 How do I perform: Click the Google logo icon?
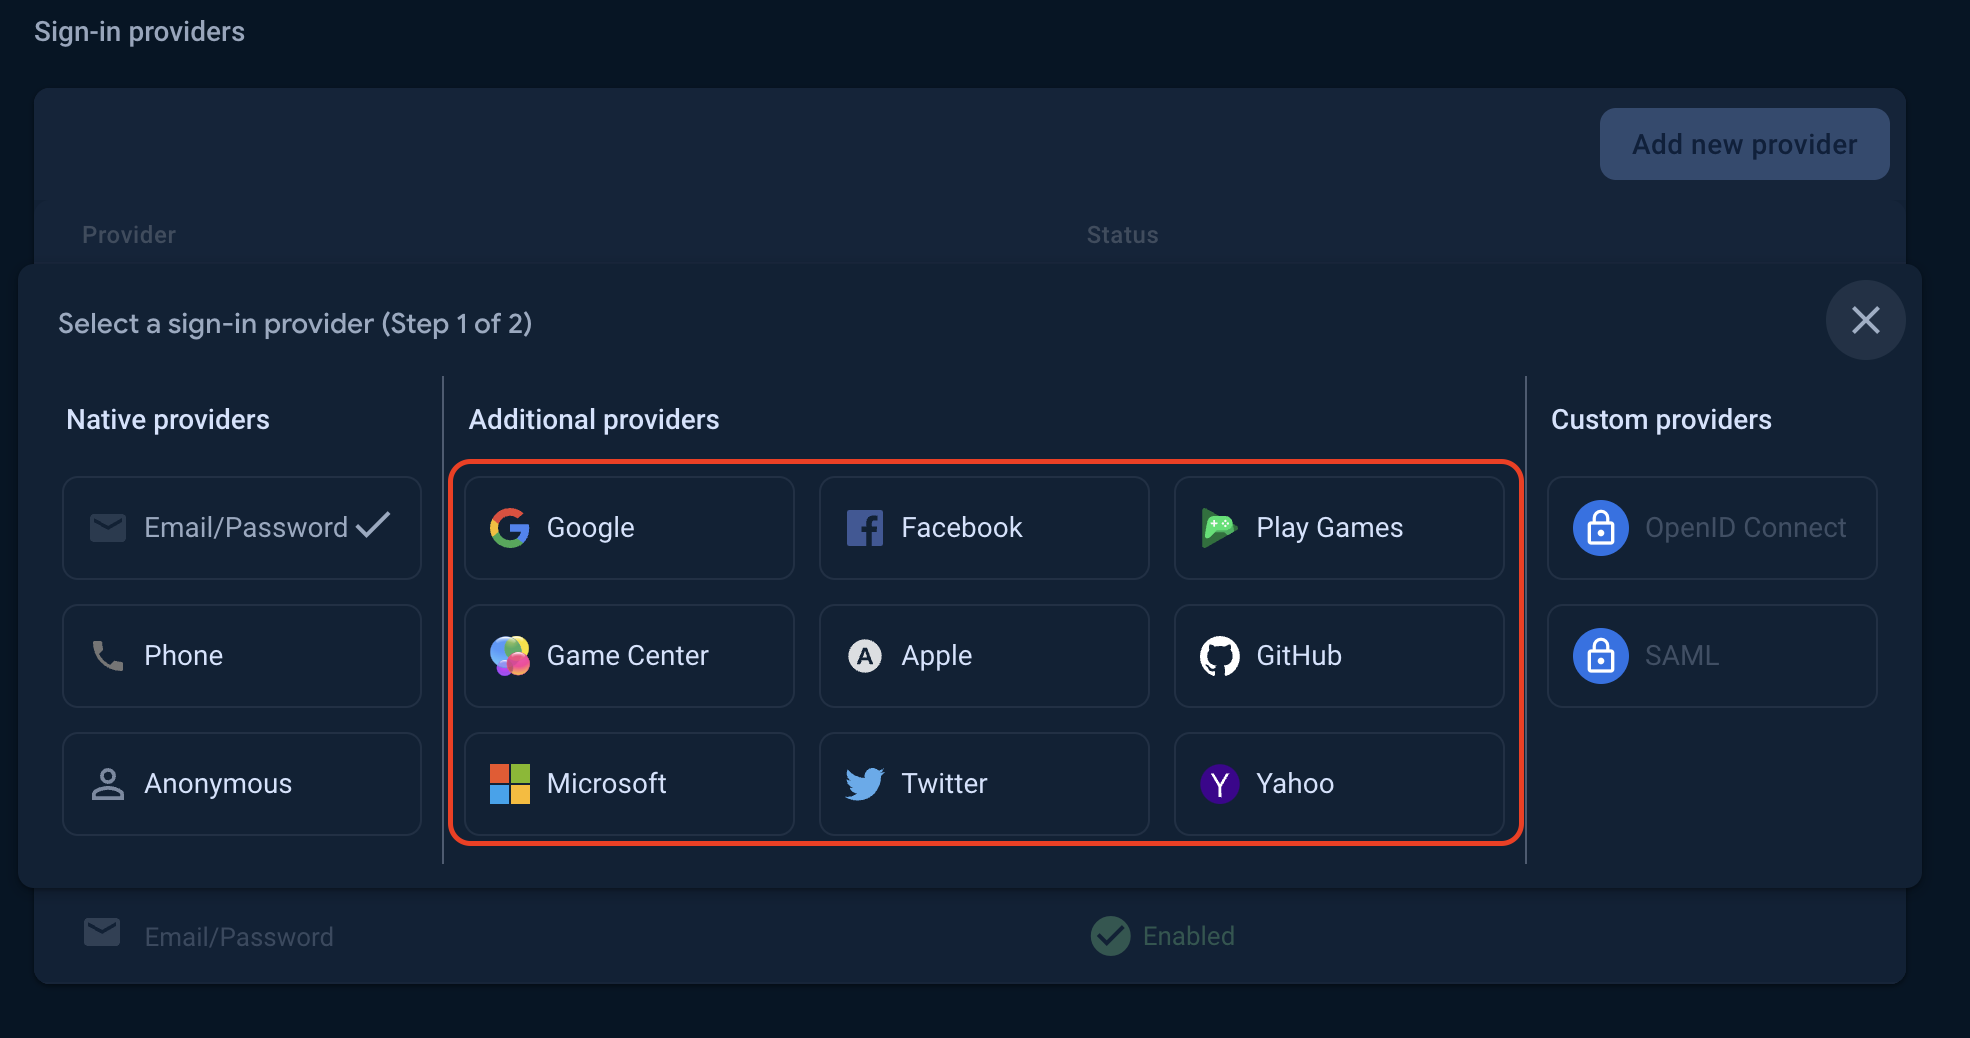point(509,528)
